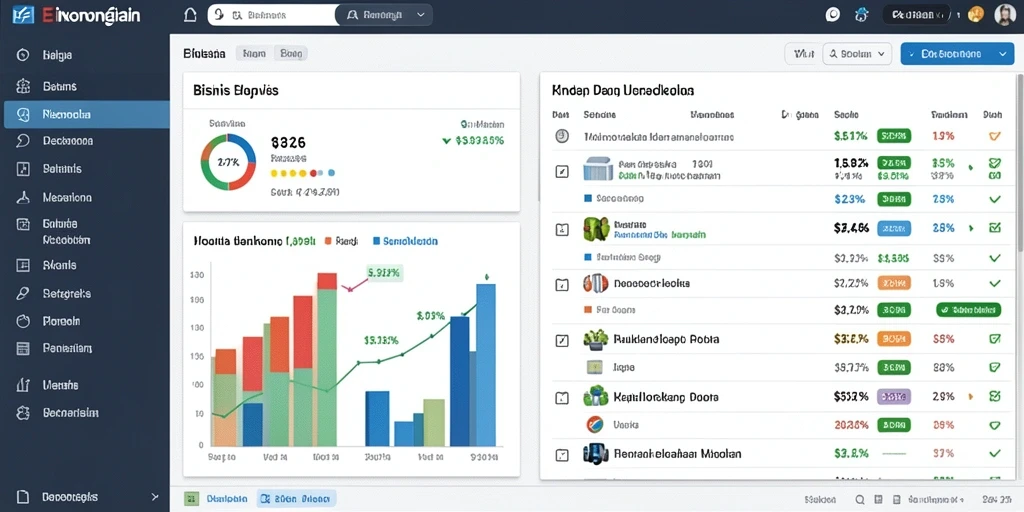Click the donut chart in Bisnis card

click(x=228, y=162)
